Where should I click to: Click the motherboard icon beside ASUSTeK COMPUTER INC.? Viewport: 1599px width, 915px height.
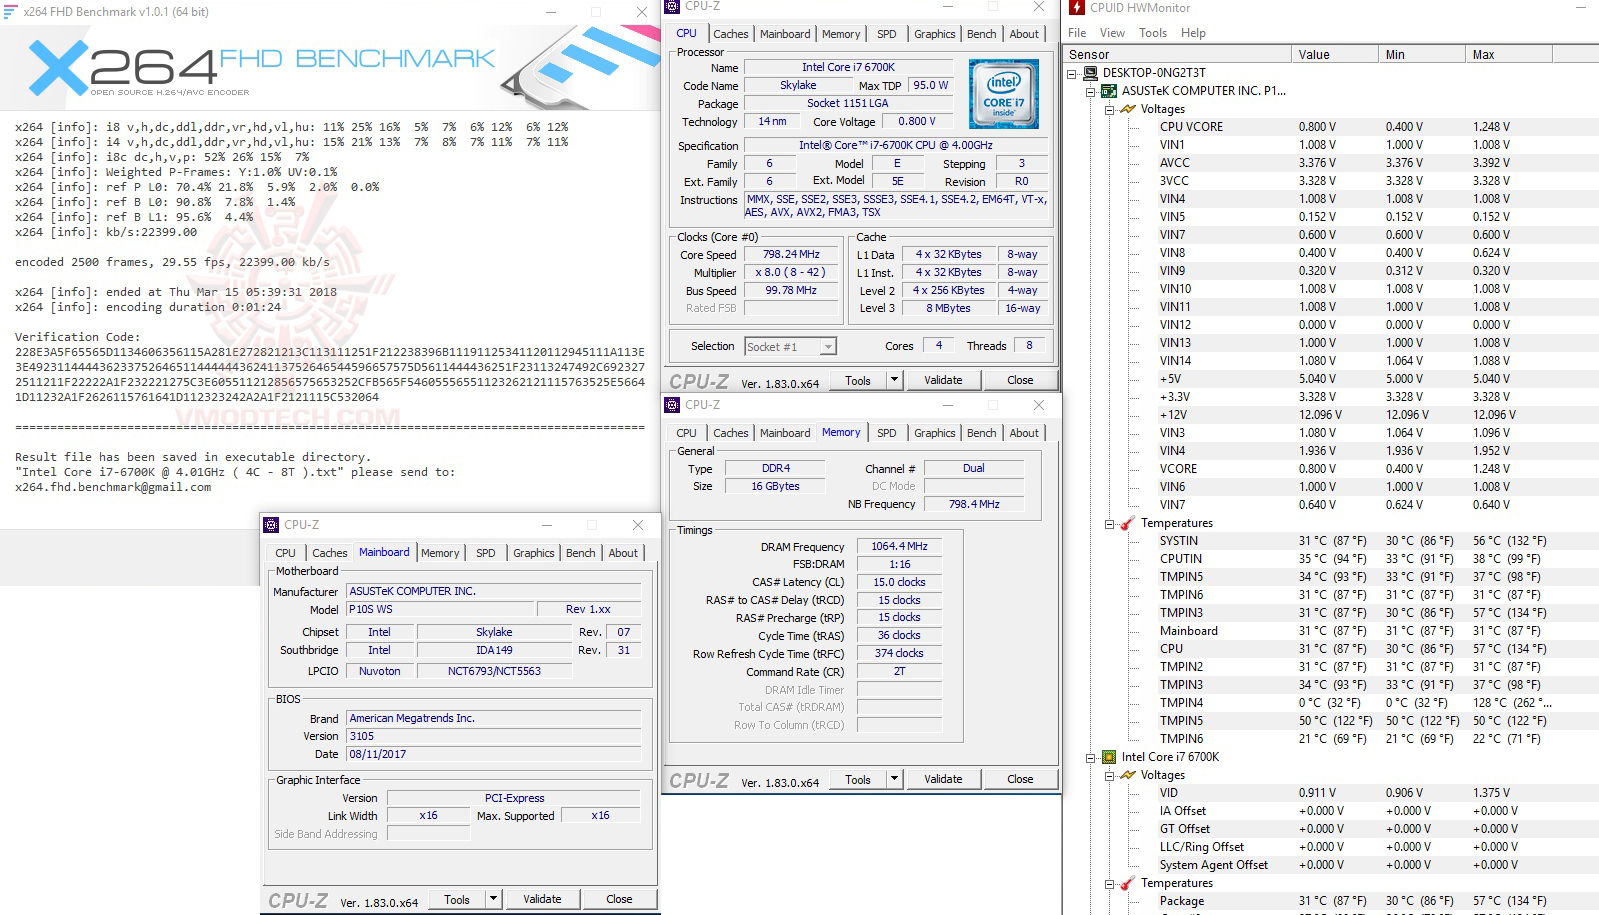[1109, 91]
